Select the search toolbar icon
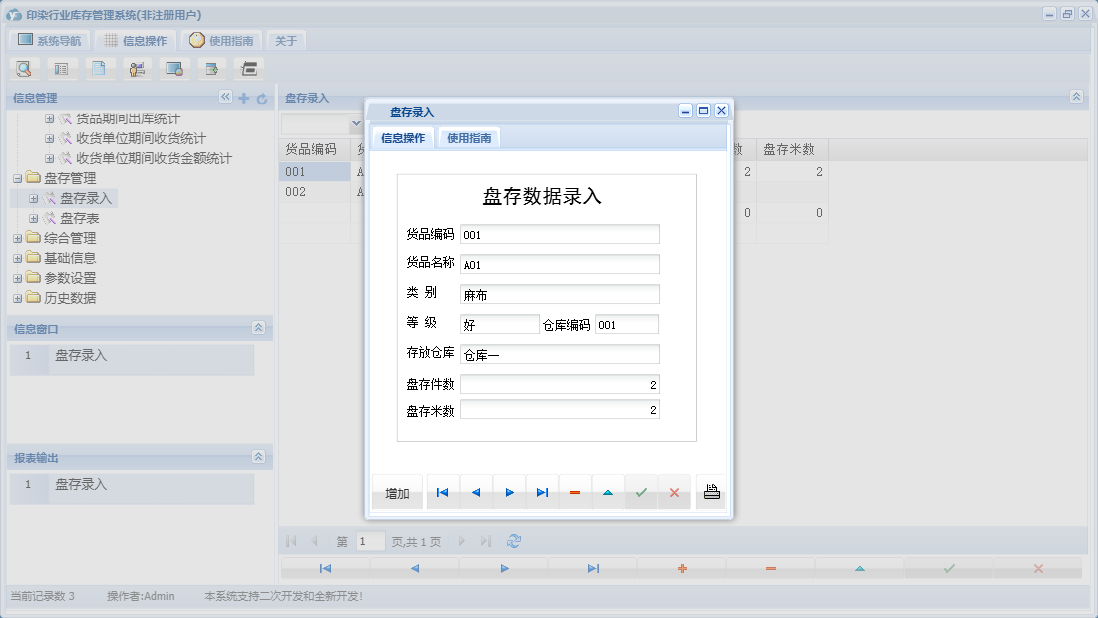Image resolution: width=1098 pixels, height=618 pixels. click(24, 68)
